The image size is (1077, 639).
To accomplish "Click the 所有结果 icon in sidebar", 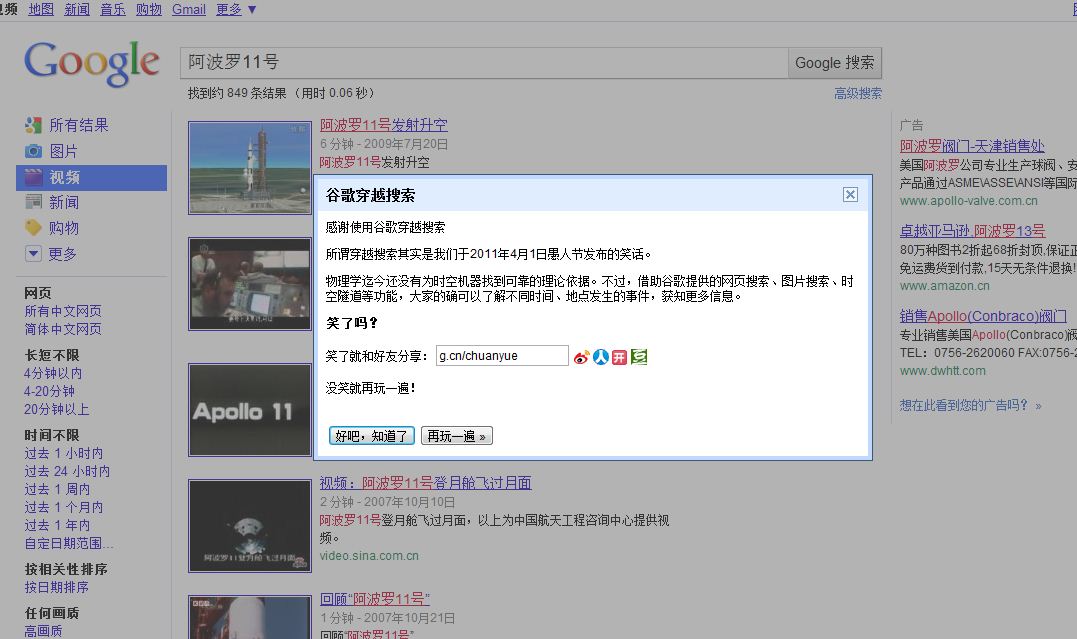I will [33, 125].
